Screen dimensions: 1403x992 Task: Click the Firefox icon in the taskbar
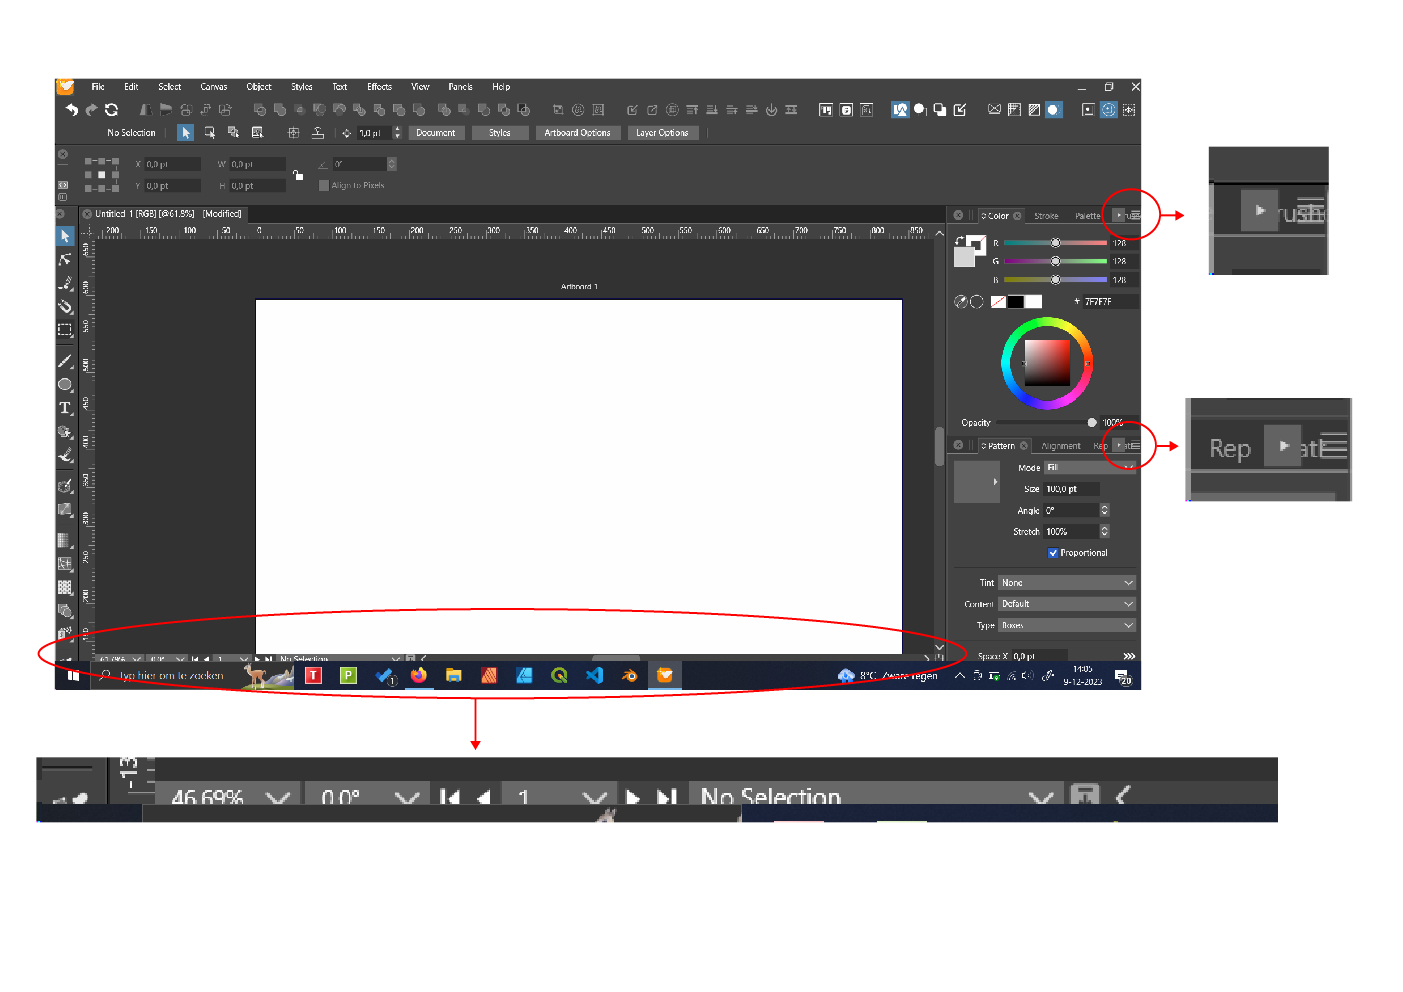click(x=418, y=676)
